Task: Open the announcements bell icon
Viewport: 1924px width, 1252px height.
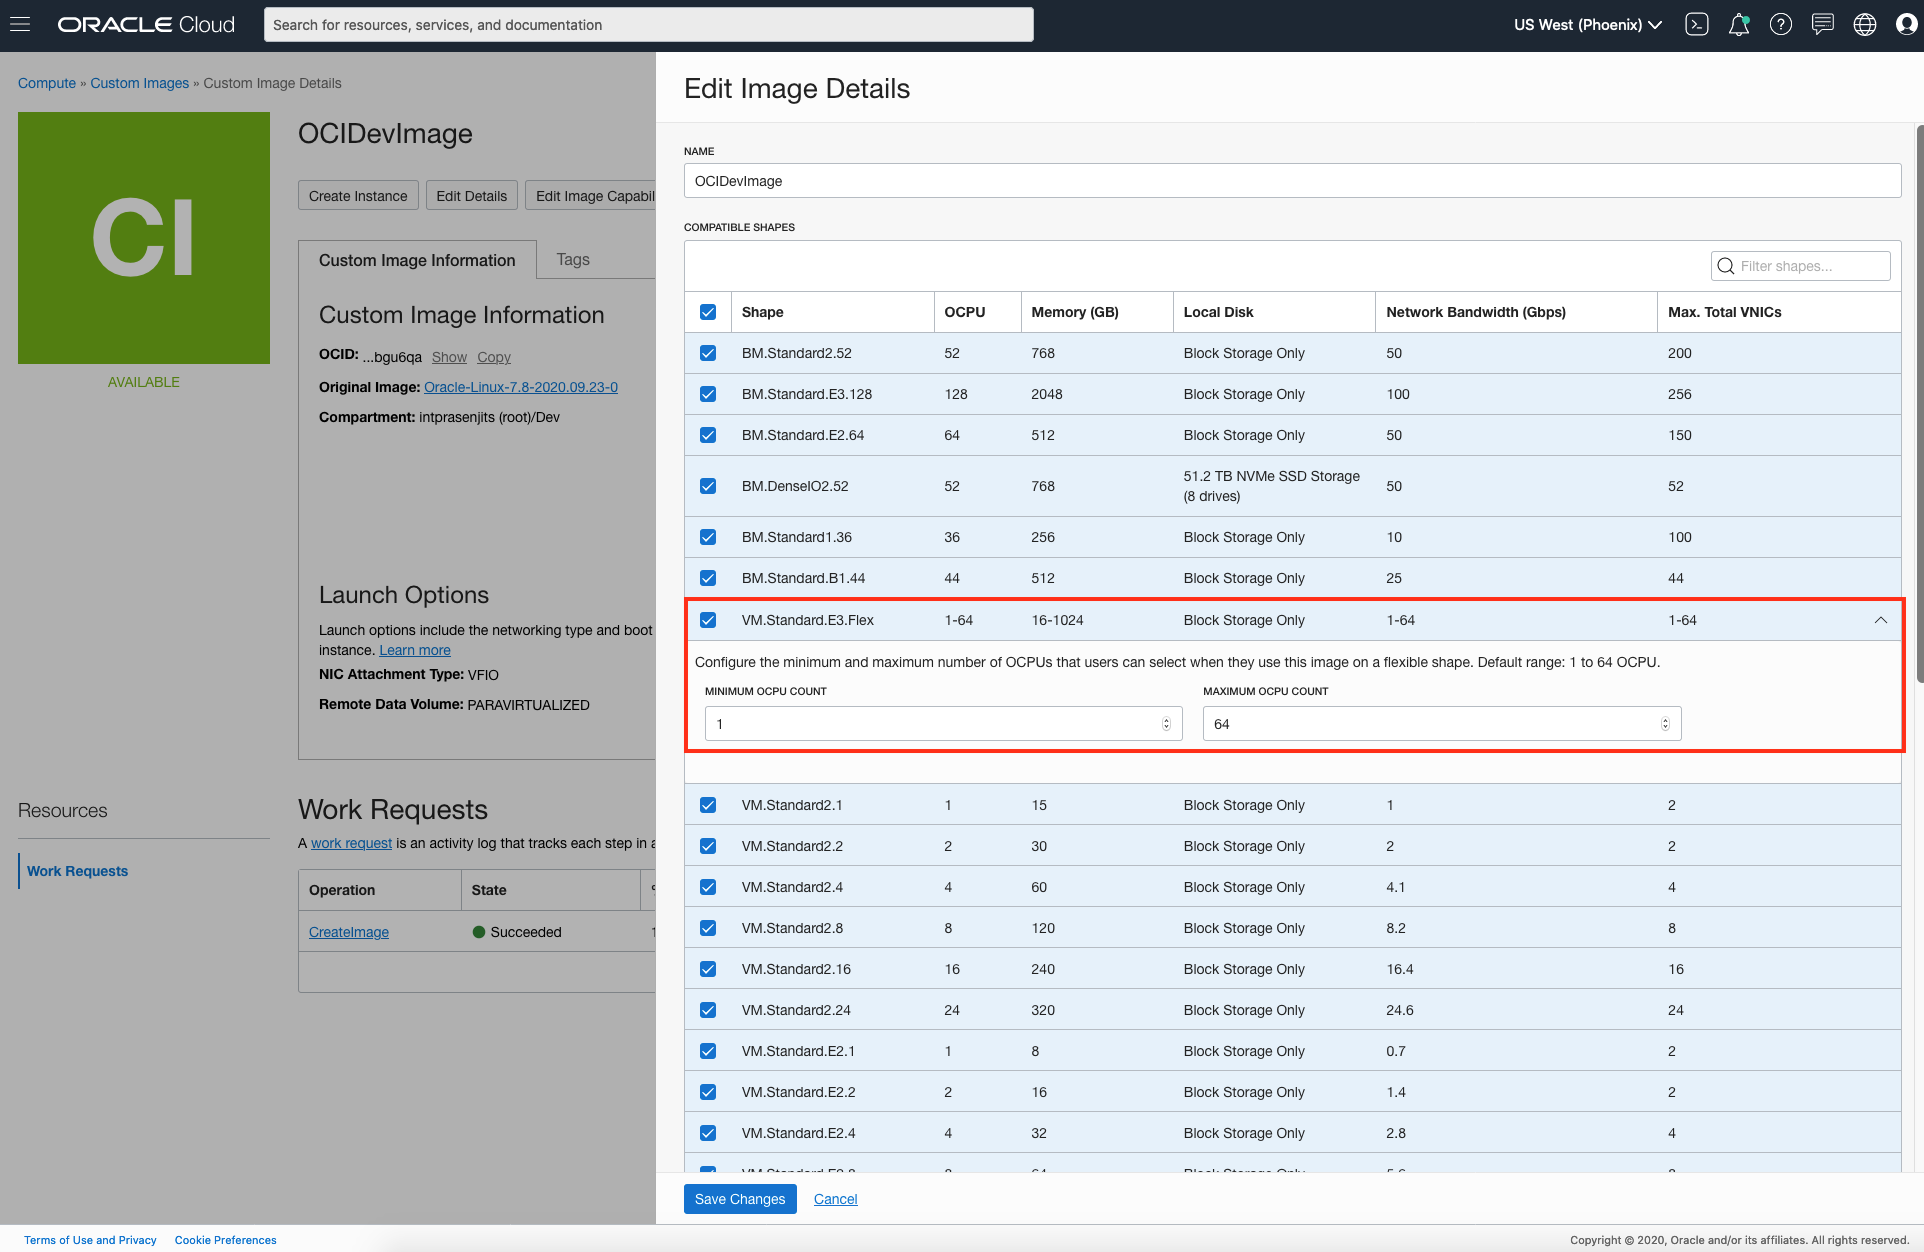Action: 1739,24
